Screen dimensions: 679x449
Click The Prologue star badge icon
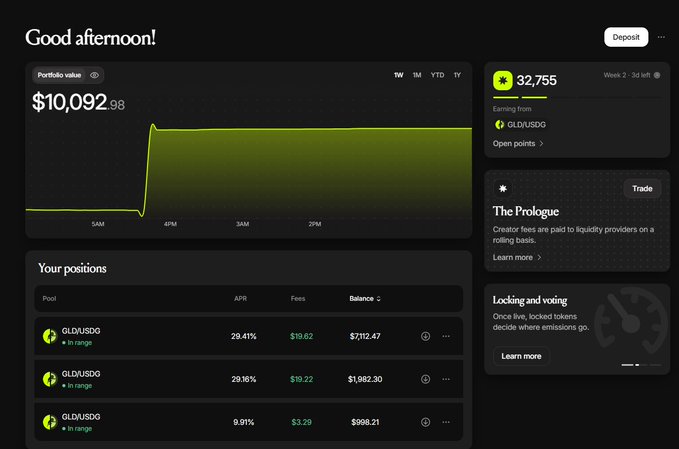[x=503, y=189]
